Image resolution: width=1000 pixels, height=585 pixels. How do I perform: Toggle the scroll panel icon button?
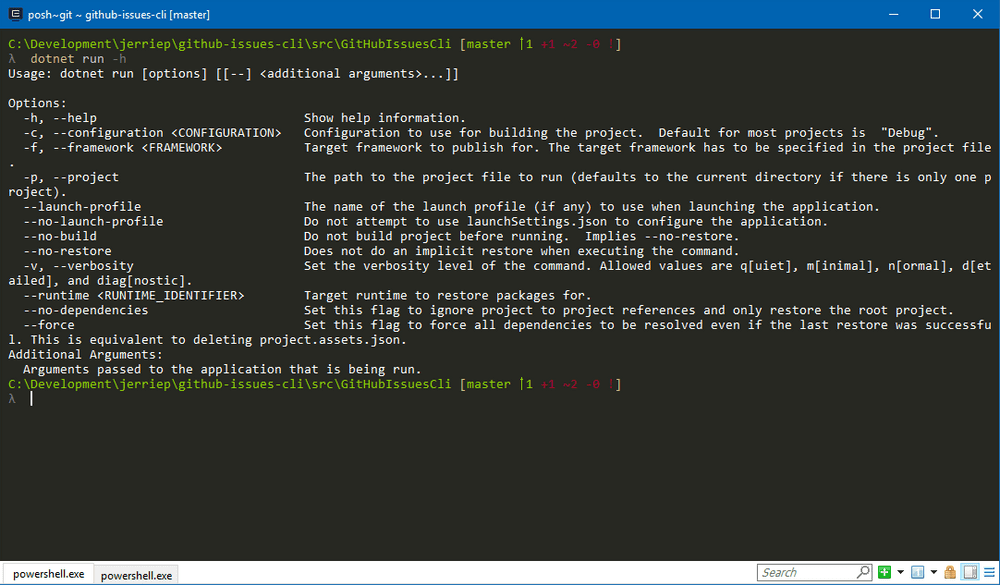(970, 572)
